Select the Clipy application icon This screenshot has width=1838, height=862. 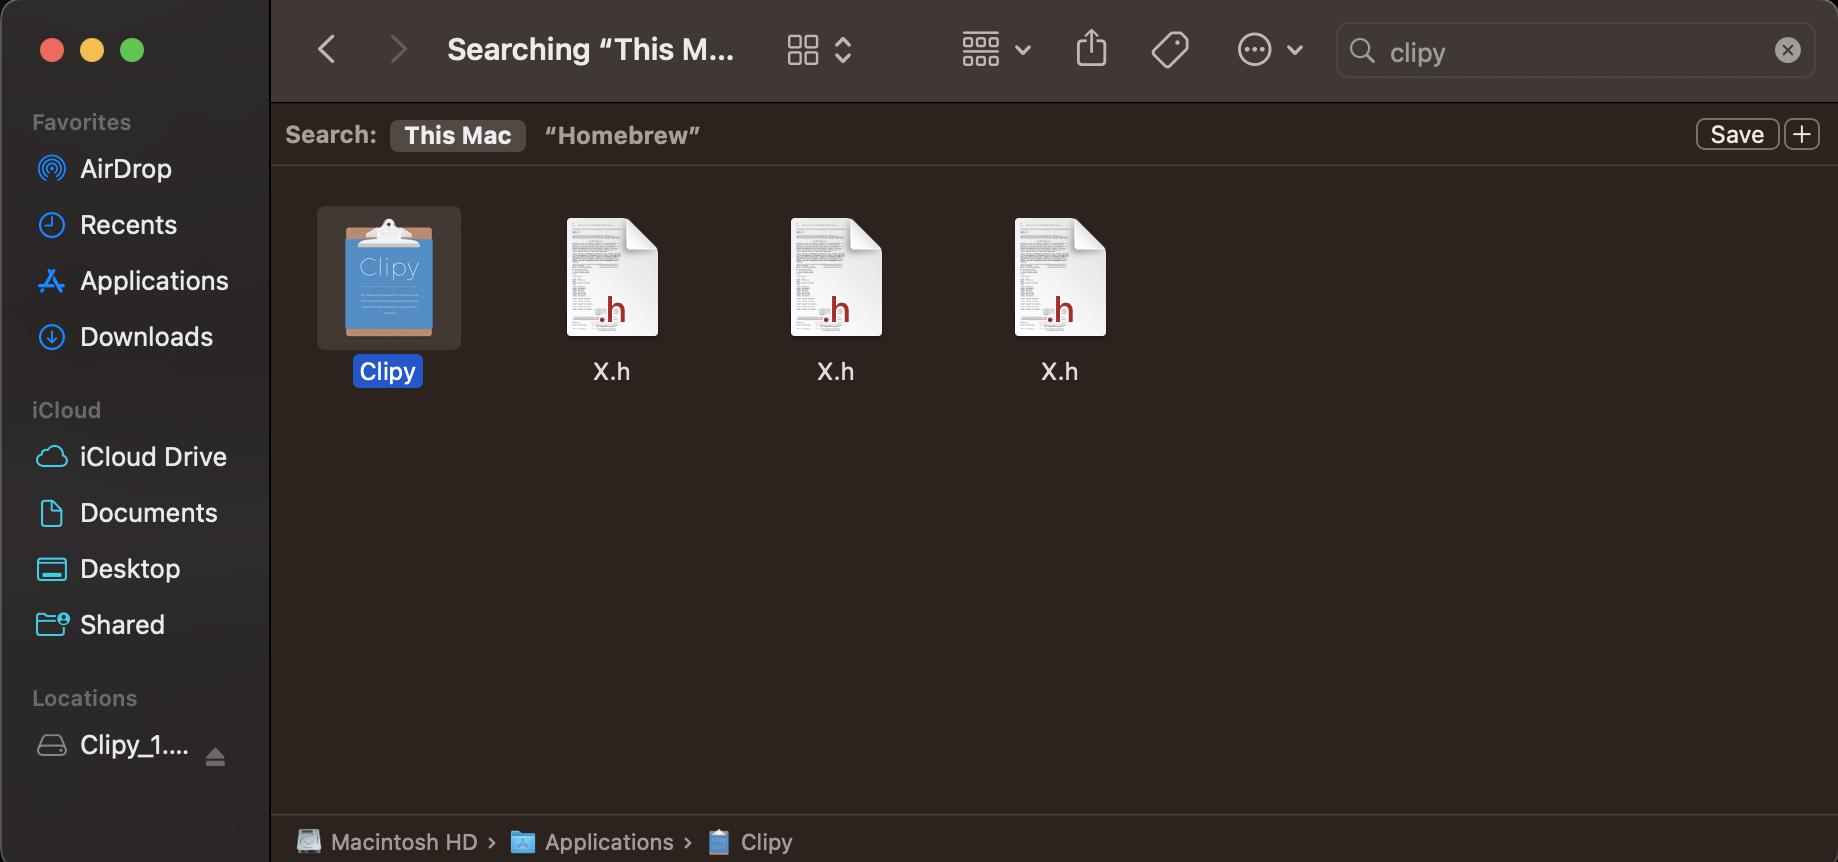(x=389, y=278)
